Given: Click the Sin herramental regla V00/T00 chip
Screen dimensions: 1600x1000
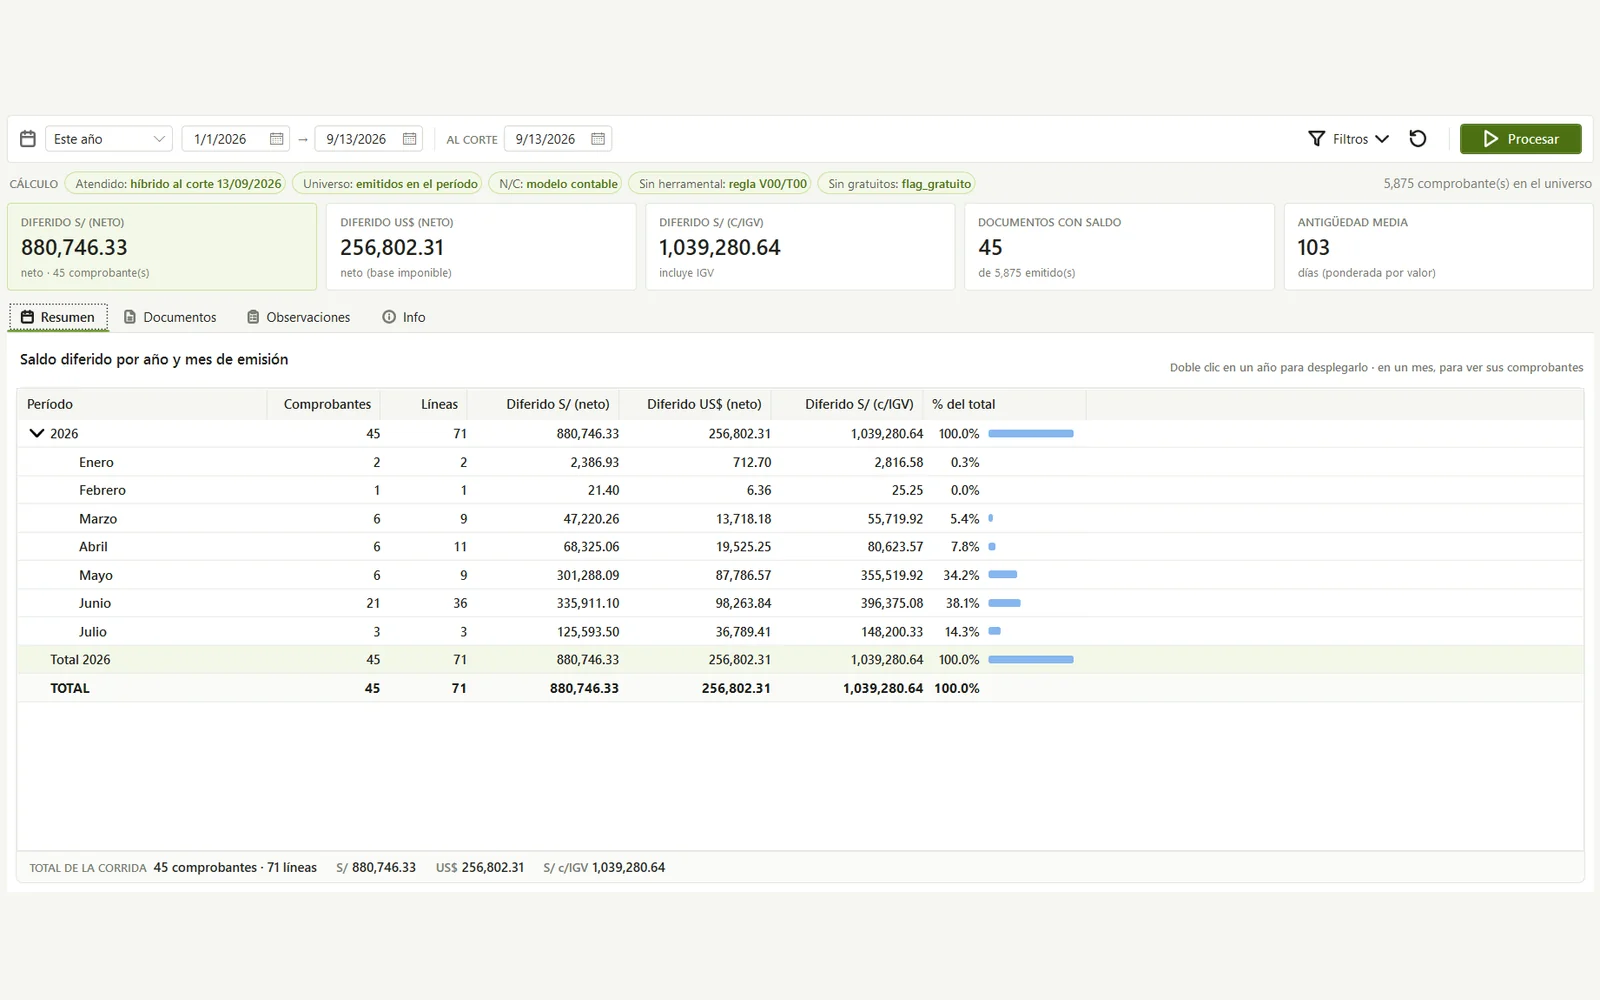Looking at the screenshot, I should [x=720, y=184].
